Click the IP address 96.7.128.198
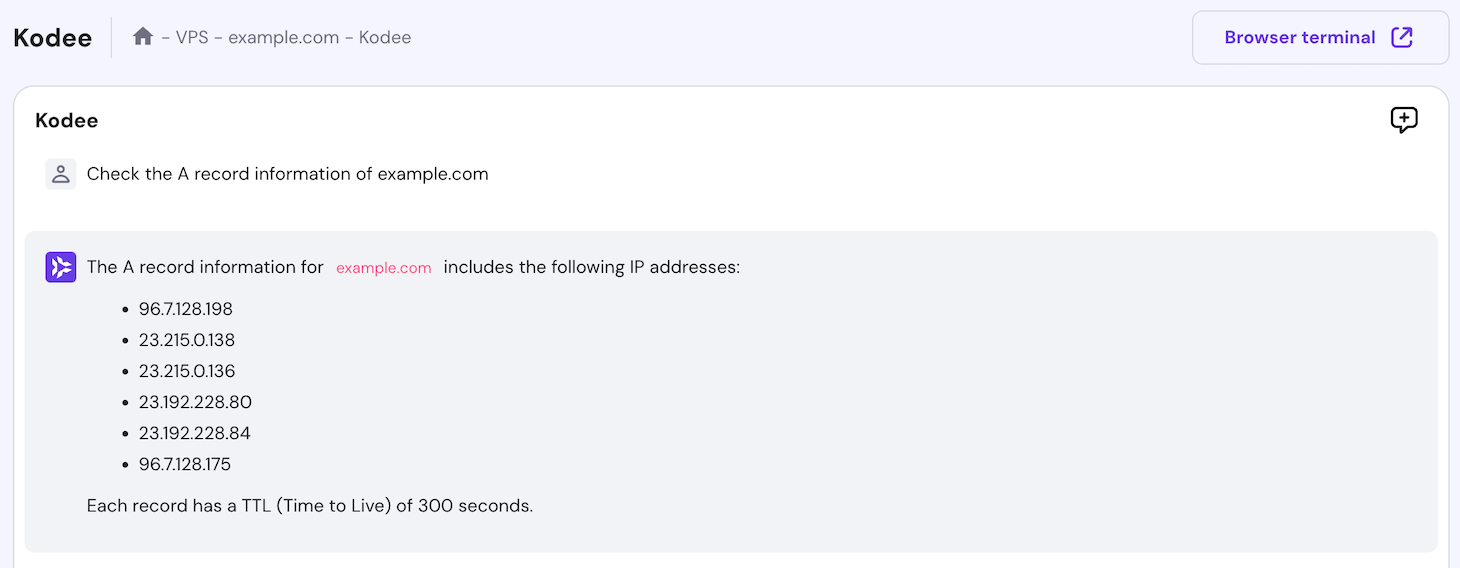This screenshot has height=568, width=1460. click(186, 309)
